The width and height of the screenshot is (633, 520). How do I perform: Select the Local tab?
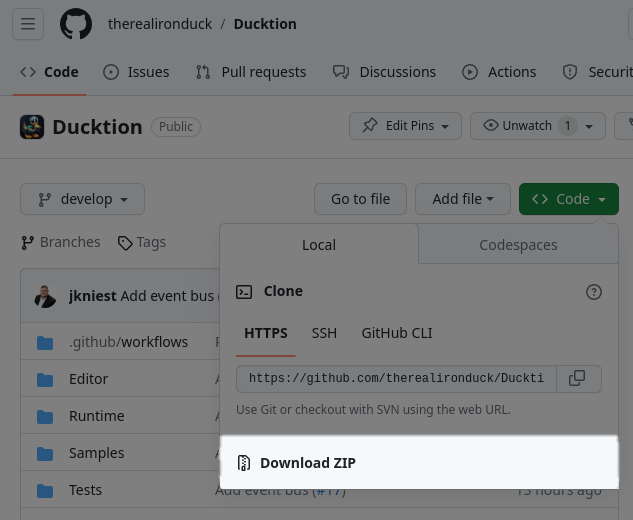319,245
